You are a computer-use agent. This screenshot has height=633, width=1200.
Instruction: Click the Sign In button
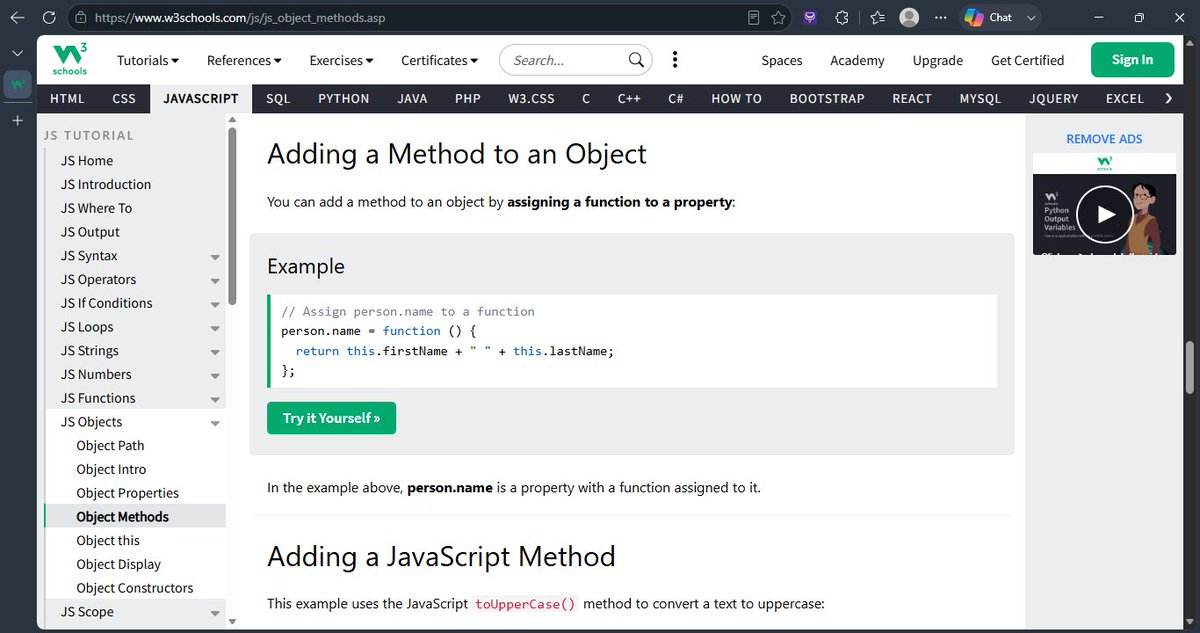1132,60
